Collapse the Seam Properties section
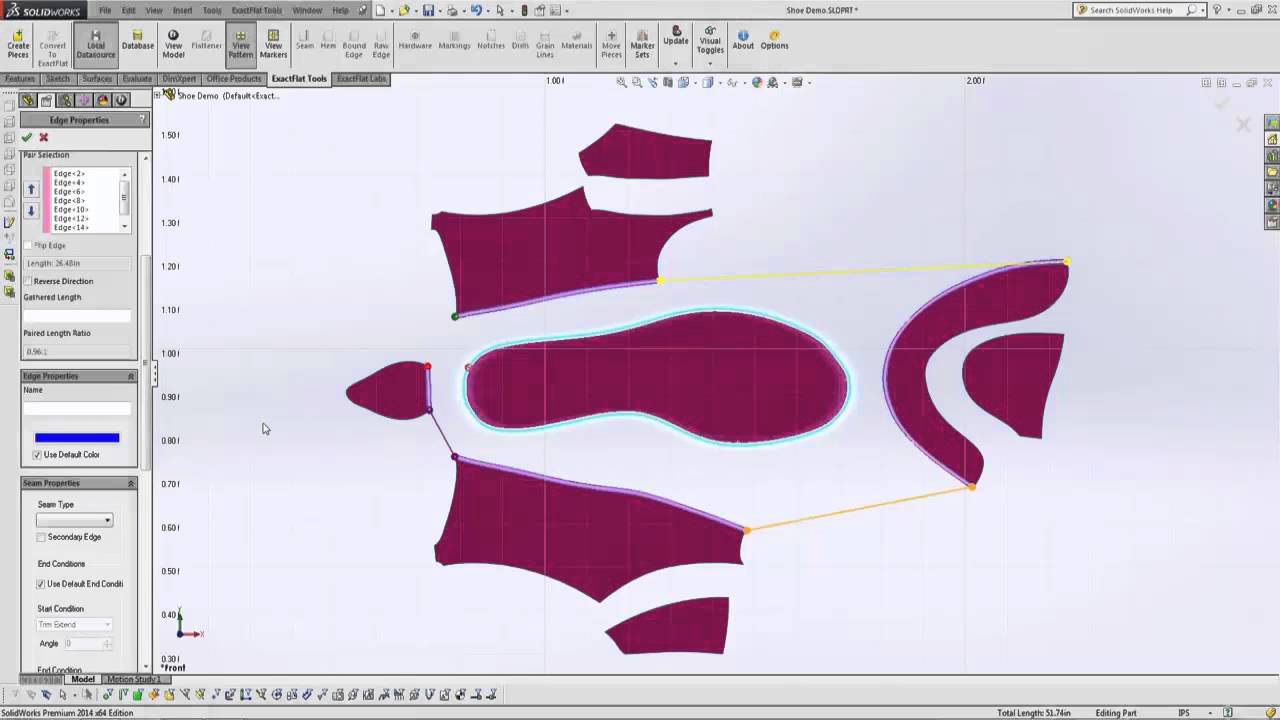1280x720 pixels. (130, 483)
